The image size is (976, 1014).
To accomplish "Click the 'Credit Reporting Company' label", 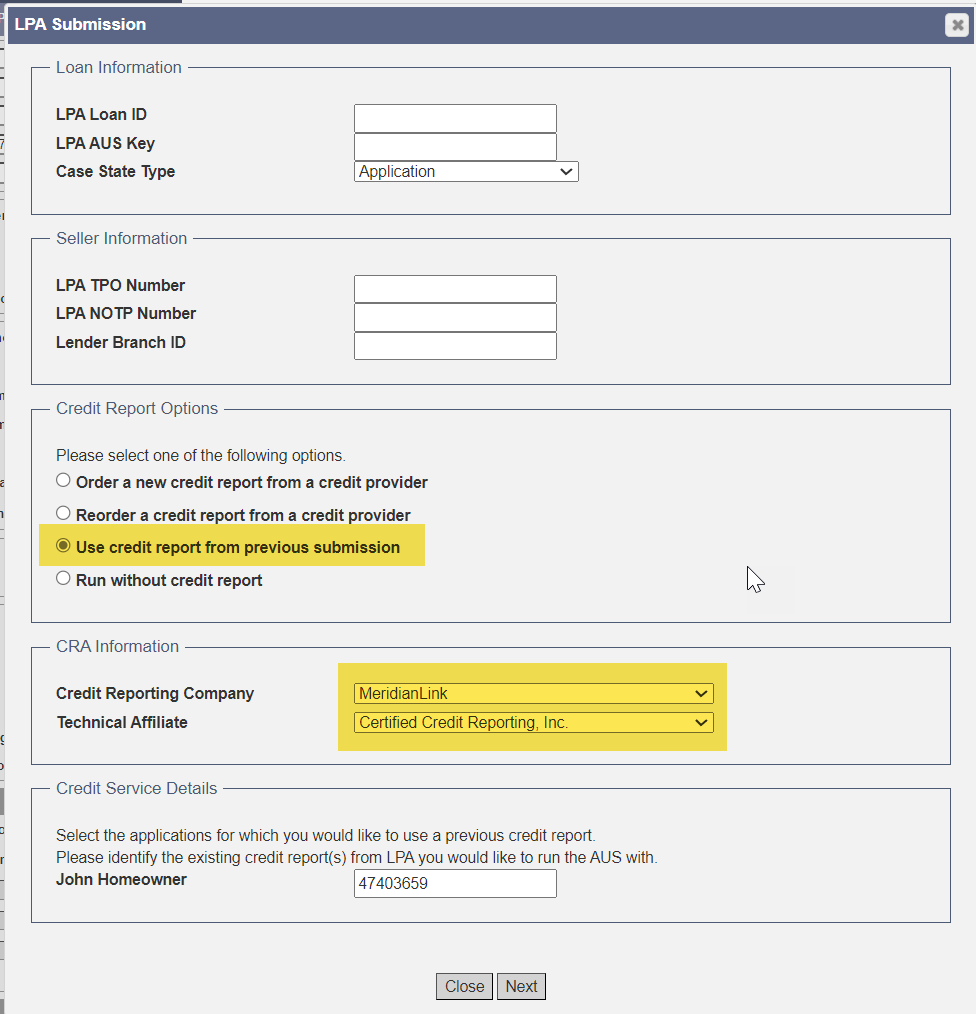I will click(x=155, y=693).
